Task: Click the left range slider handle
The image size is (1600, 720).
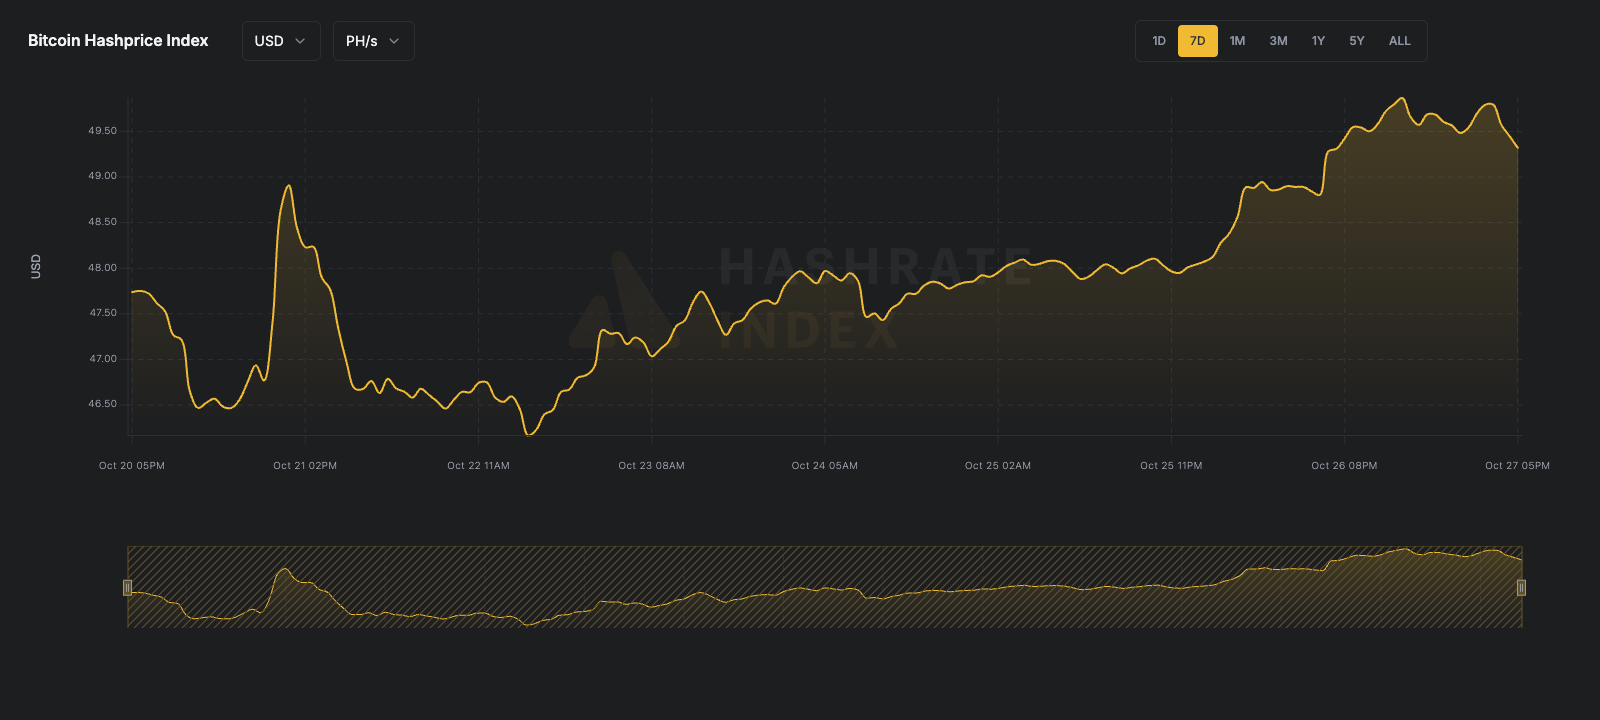Action: pos(127,588)
